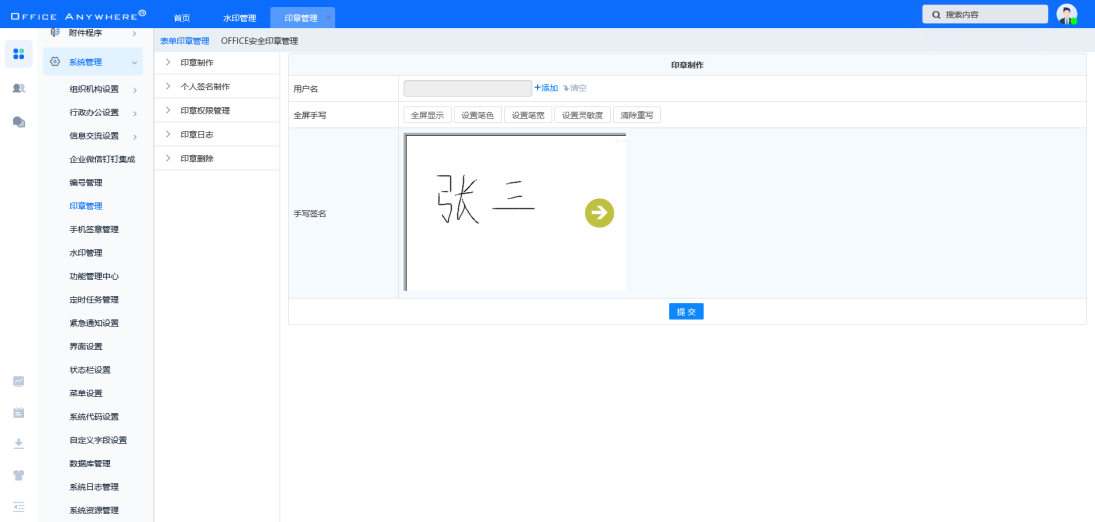
Task: Open the user avatar in top right
Action: coord(1066,14)
